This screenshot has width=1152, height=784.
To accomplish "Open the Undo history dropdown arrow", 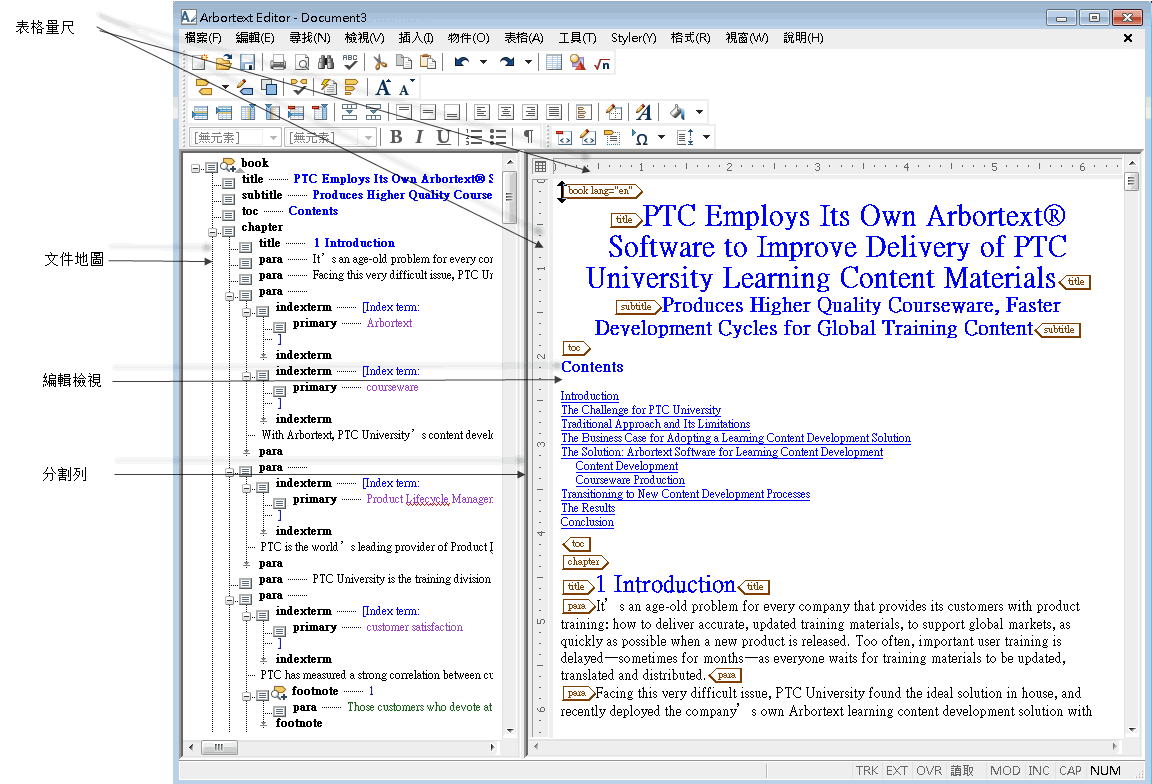I will (x=483, y=62).
